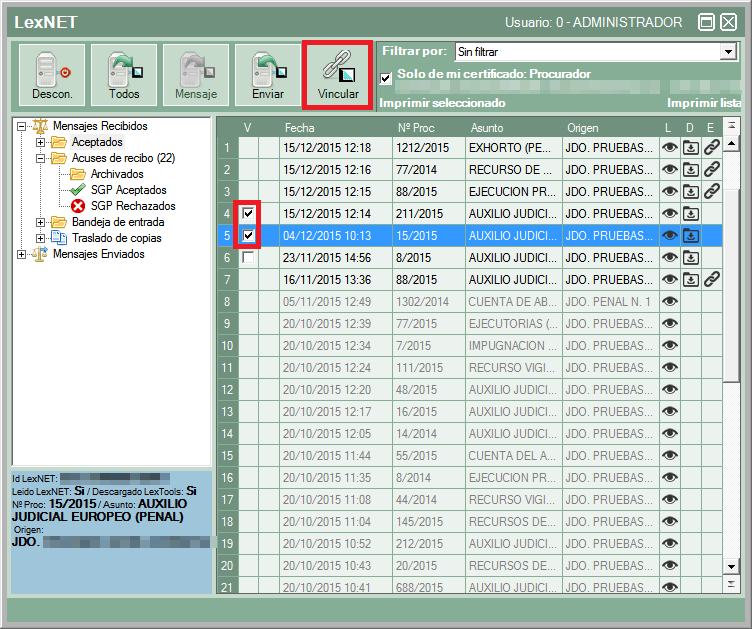Expand the Mensajes Enviados tree node
The width and height of the screenshot is (752, 629).
22,254
